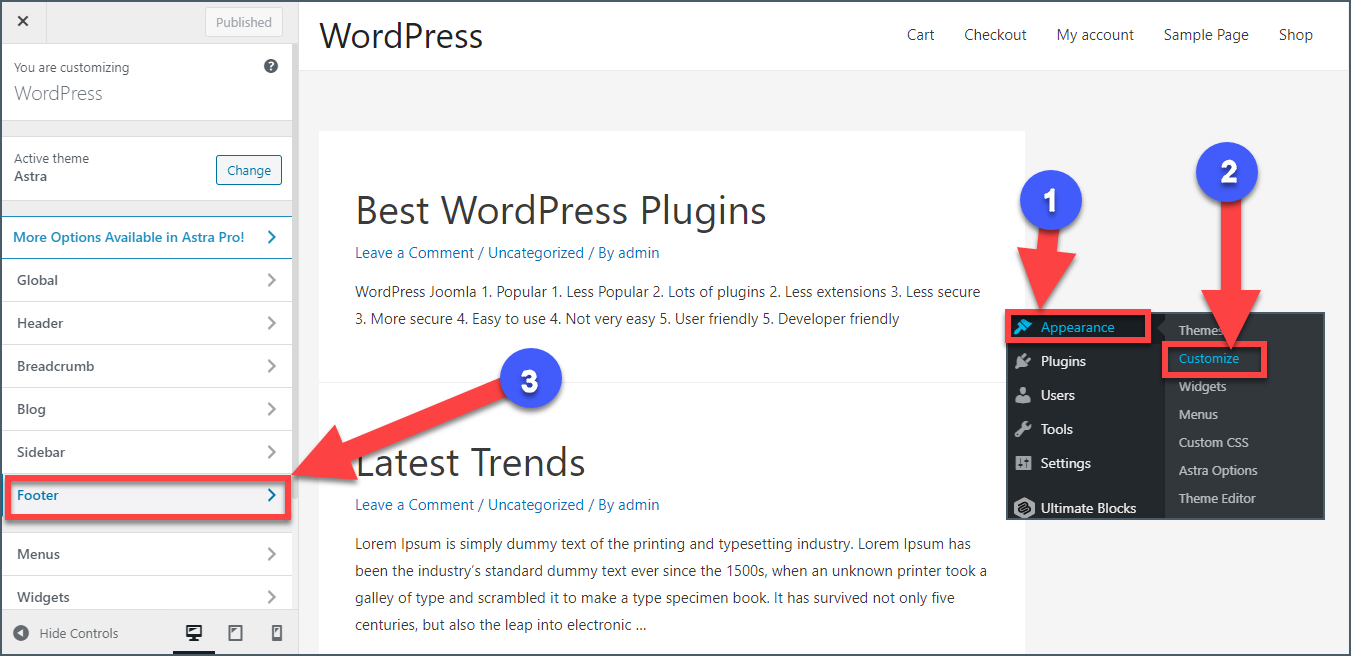Open the Plugins admin menu label
1351x656 pixels.
click(x=1063, y=361)
